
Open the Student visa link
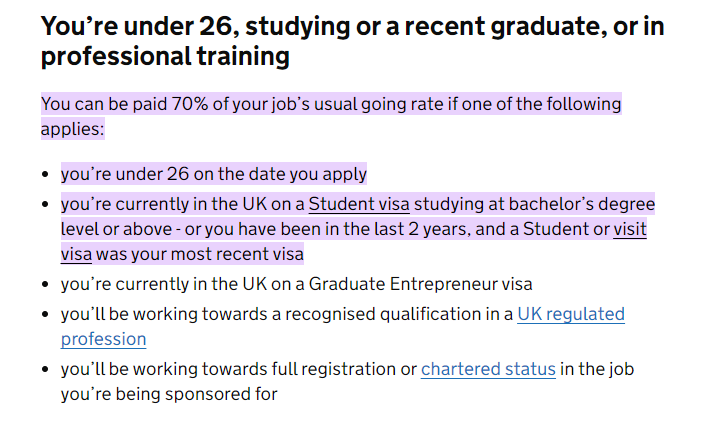tap(359, 204)
